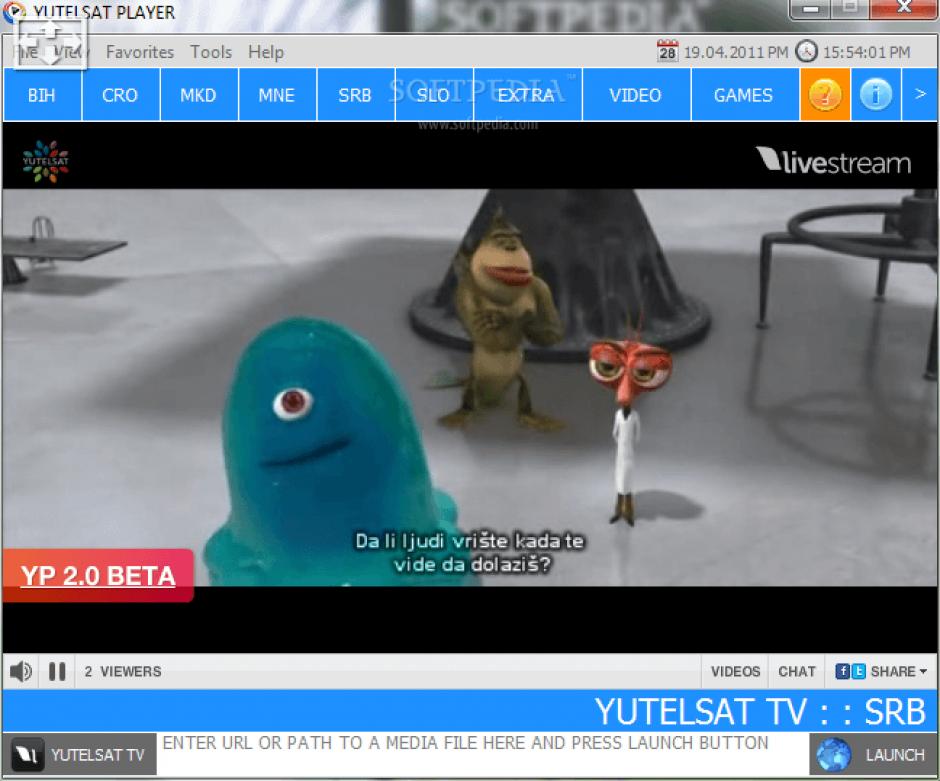Select the MKD channel tab
This screenshot has height=781, width=940.
point(199,95)
